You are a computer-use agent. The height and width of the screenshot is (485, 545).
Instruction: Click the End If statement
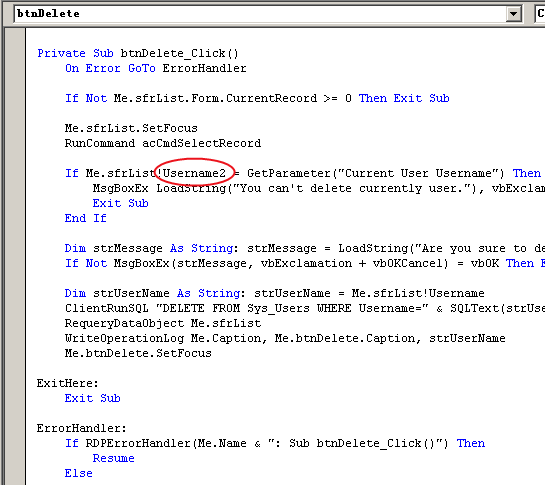(x=86, y=218)
